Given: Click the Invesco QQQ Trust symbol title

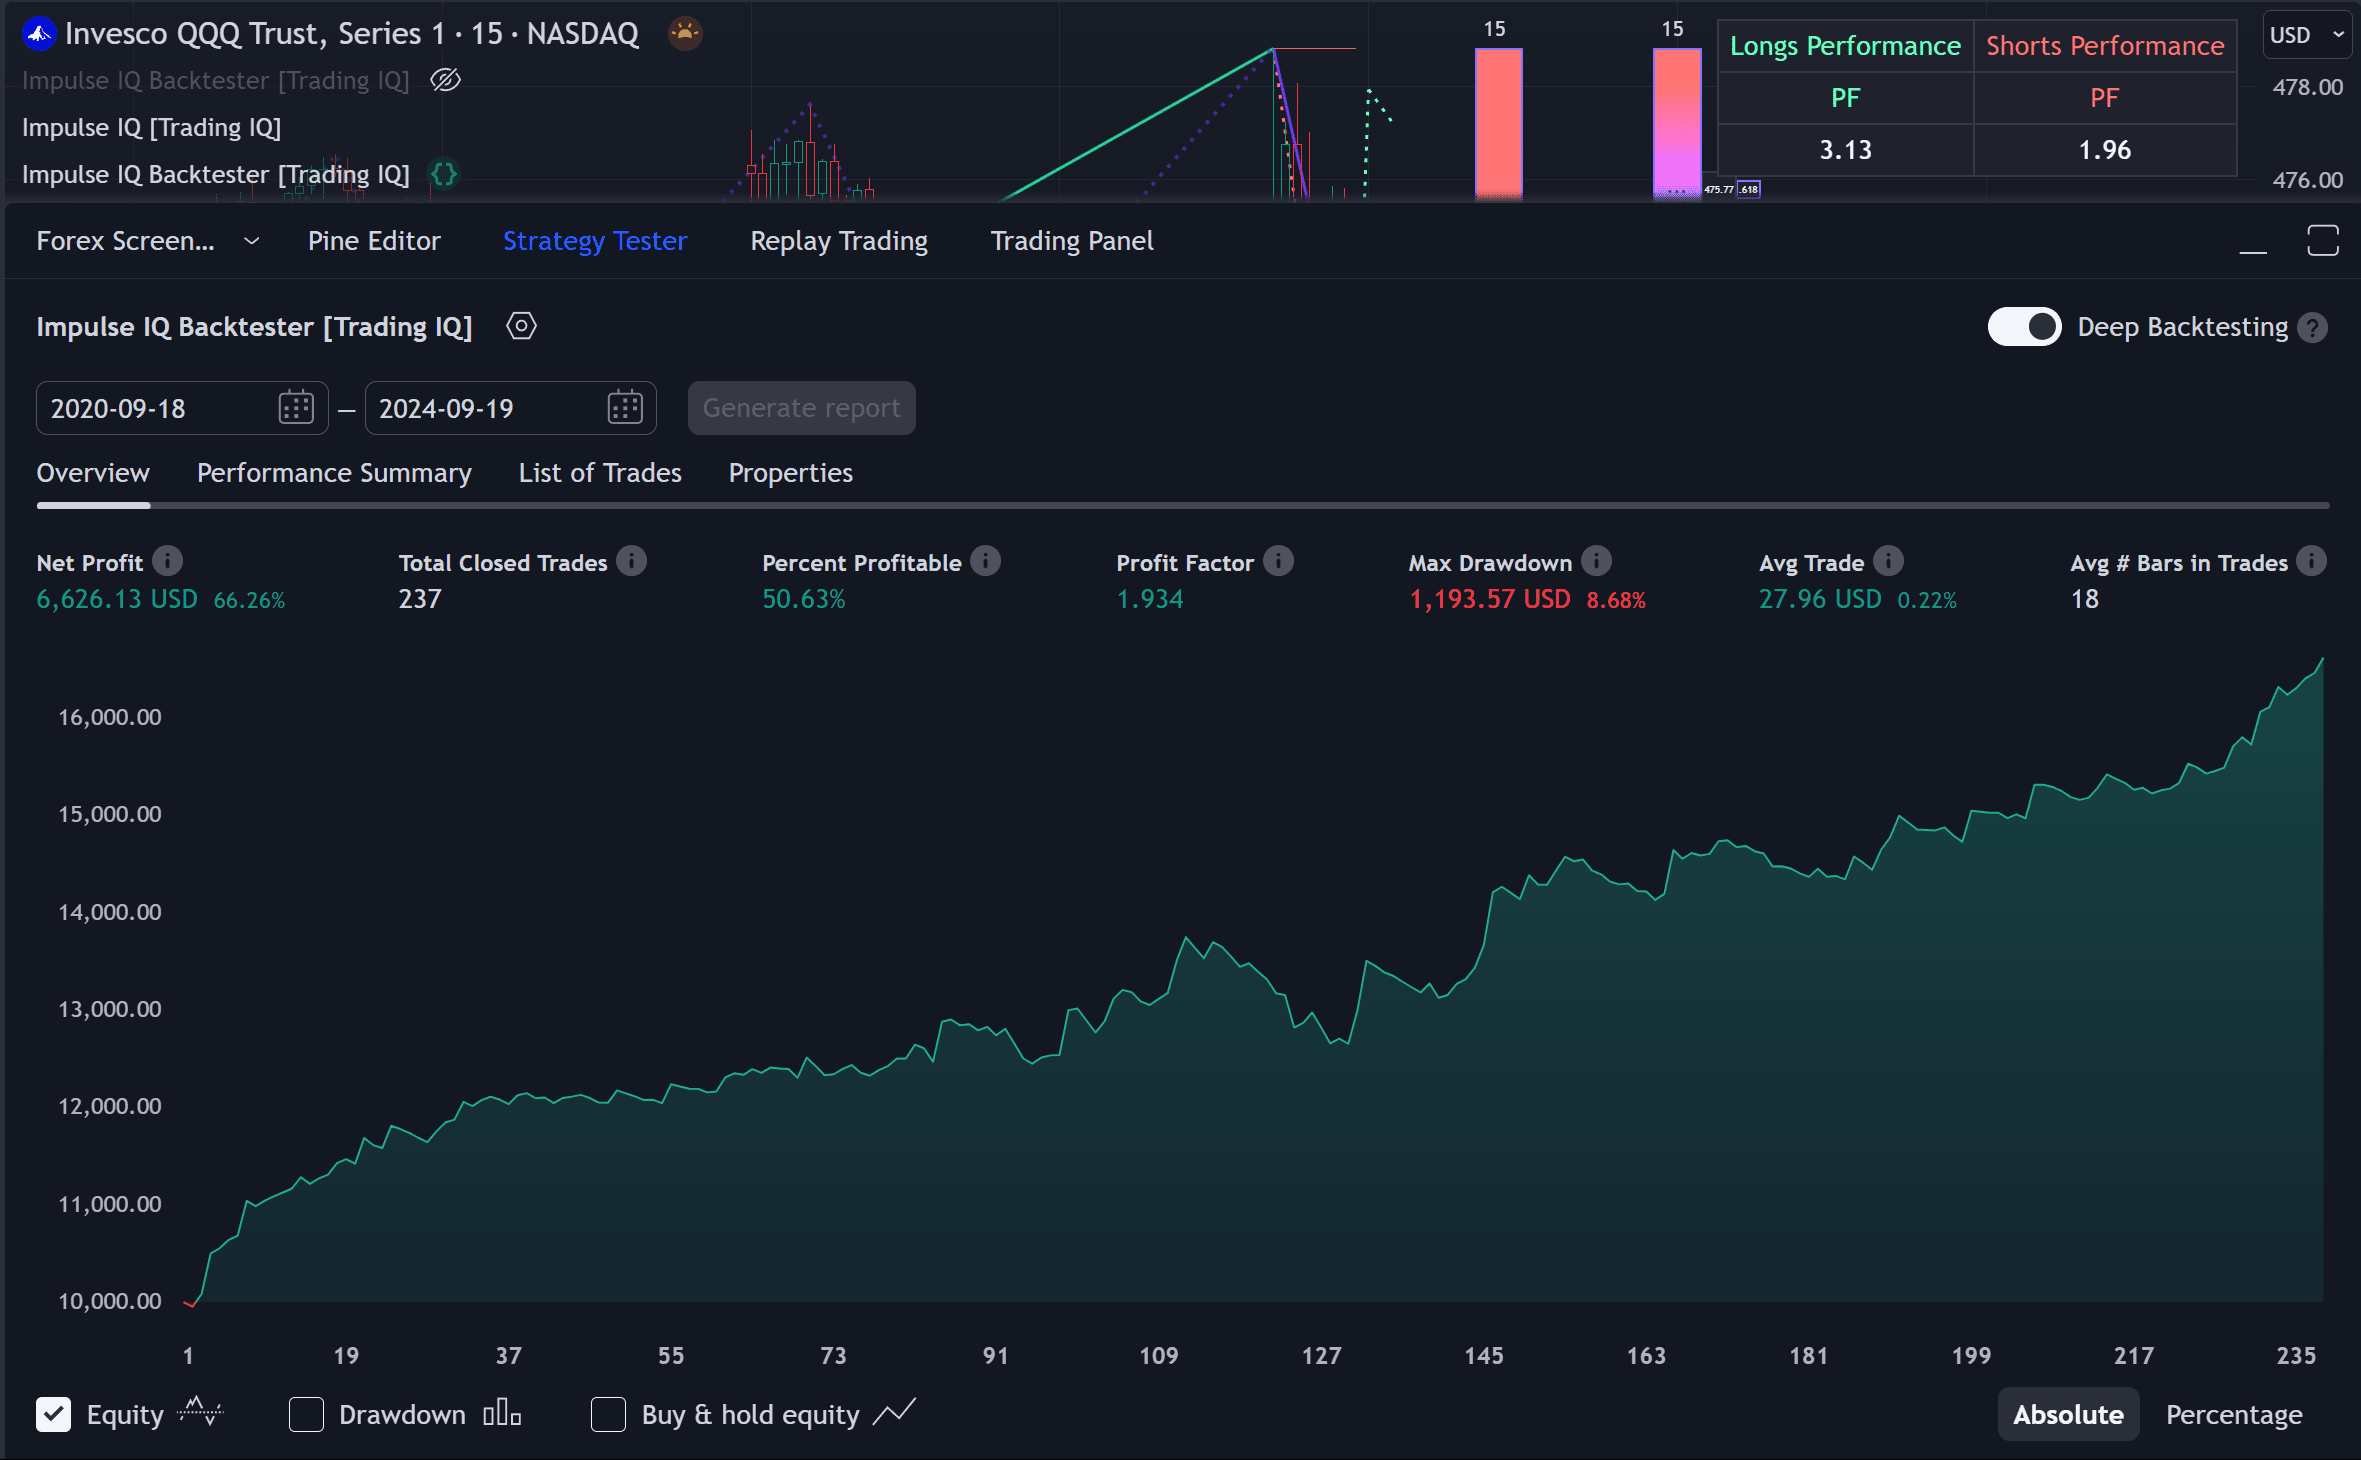Looking at the screenshot, I should click(x=351, y=34).
